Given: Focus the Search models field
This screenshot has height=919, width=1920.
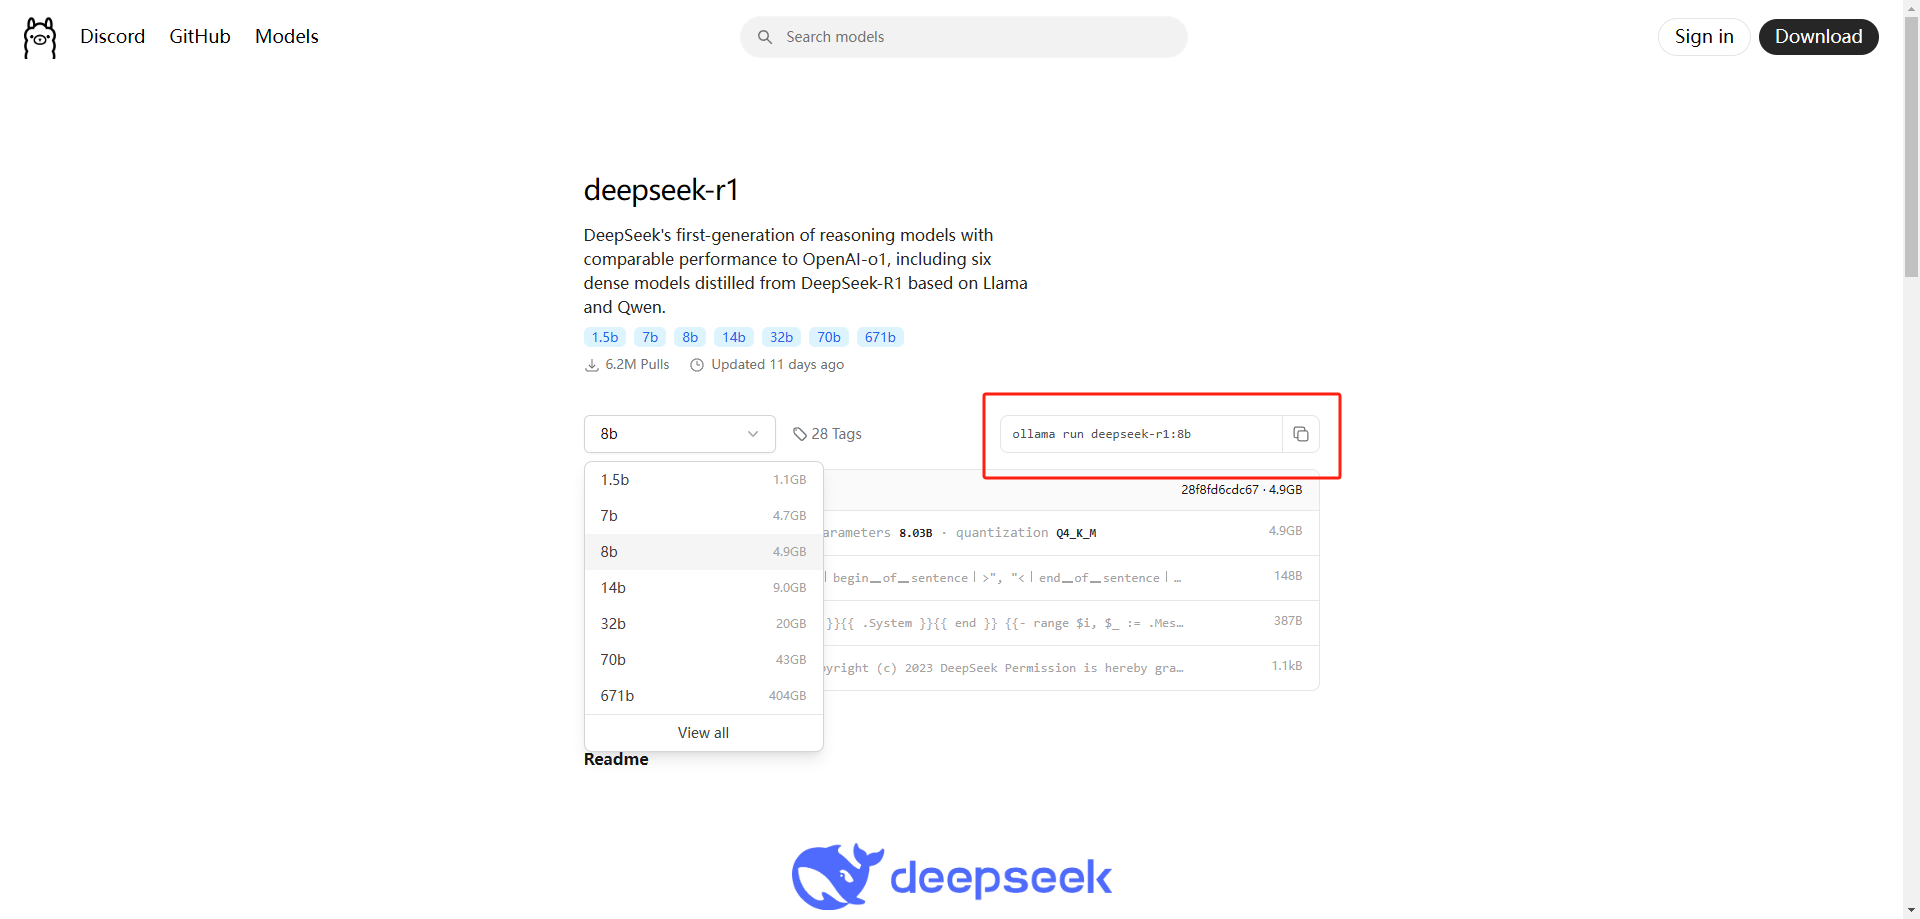Looking at the screenshot, I should [964, 37].
